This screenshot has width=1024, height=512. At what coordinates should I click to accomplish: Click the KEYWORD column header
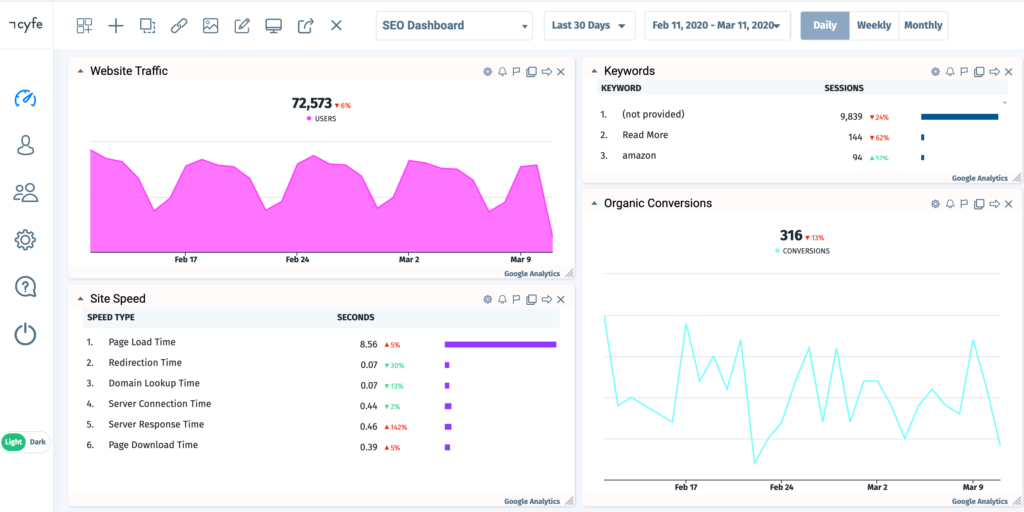(x=621, y=88)
